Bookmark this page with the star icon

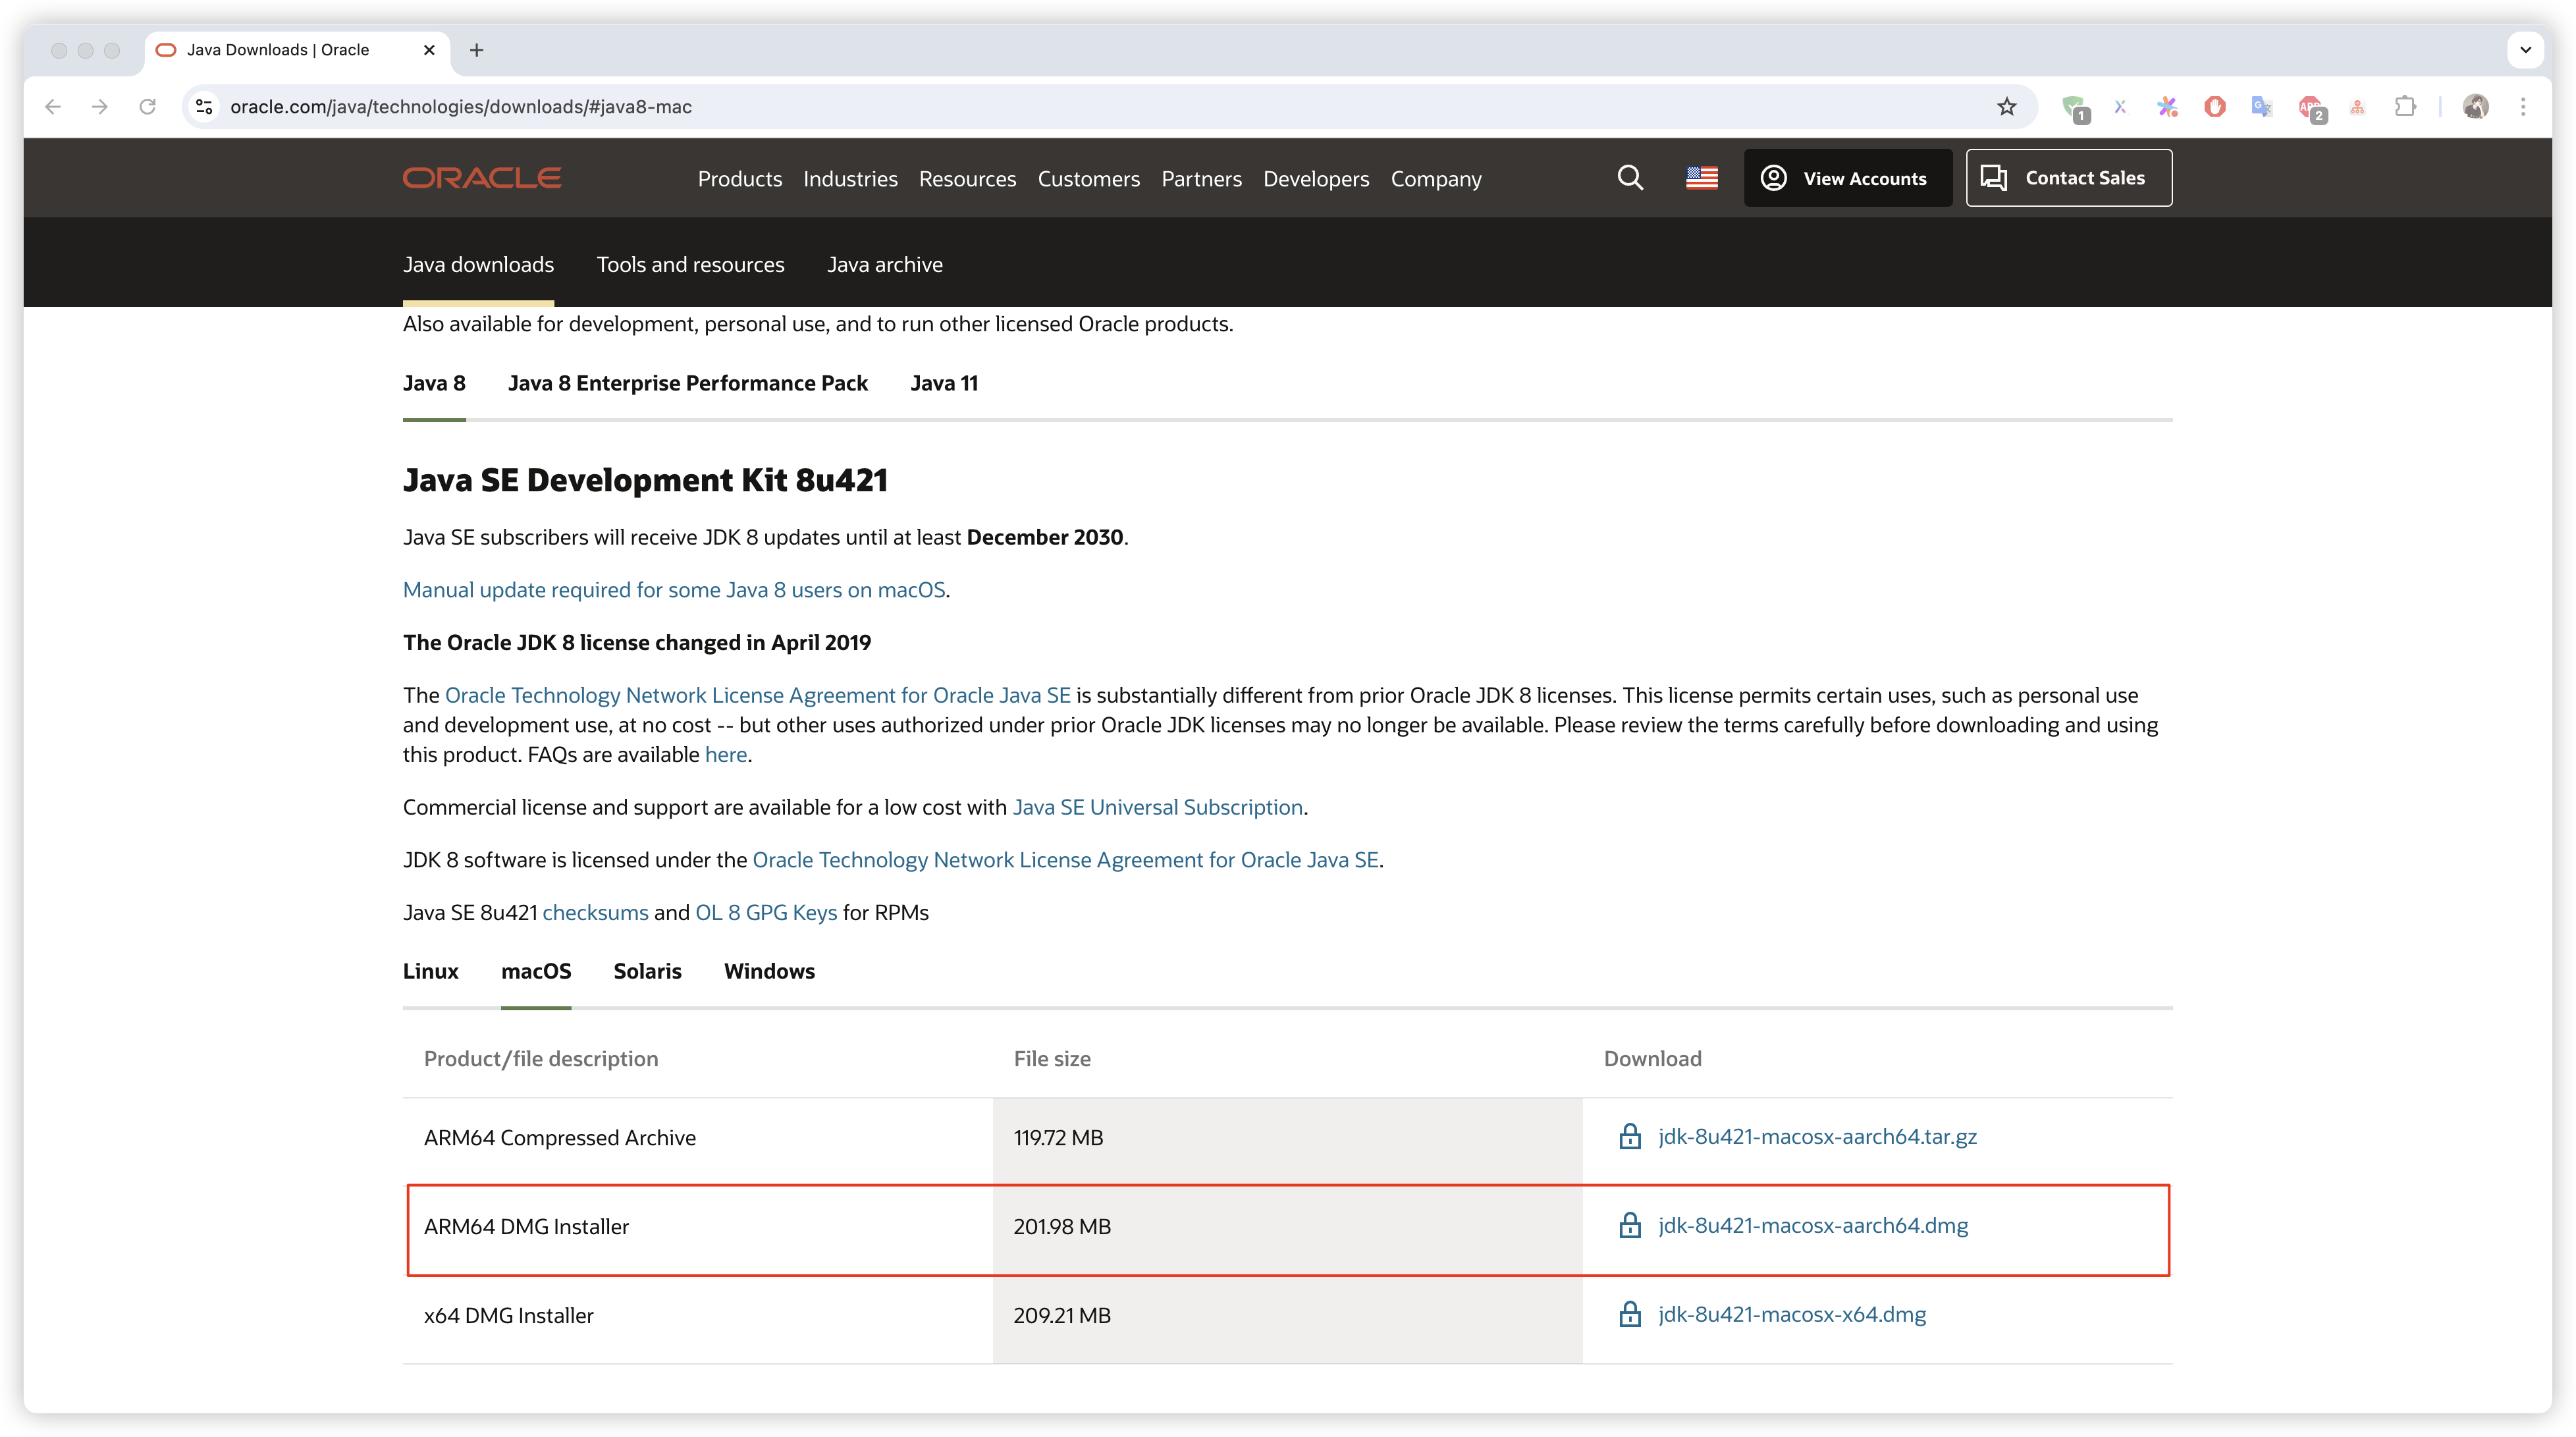pyautogui.click(x=2006, y=107)
